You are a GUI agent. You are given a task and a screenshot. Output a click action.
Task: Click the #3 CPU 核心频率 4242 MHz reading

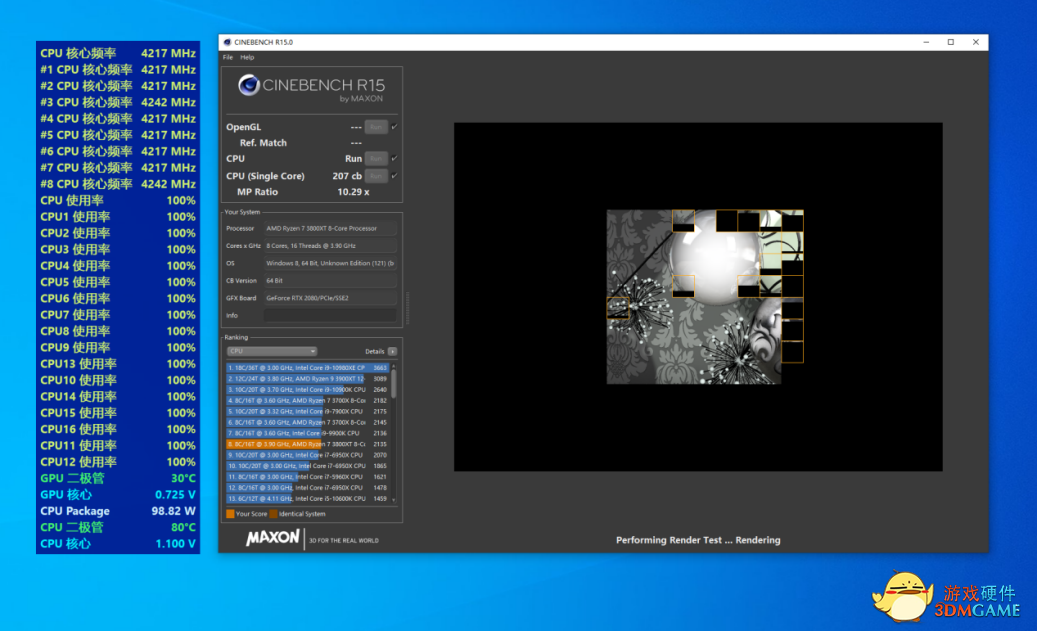click(118, 103)
